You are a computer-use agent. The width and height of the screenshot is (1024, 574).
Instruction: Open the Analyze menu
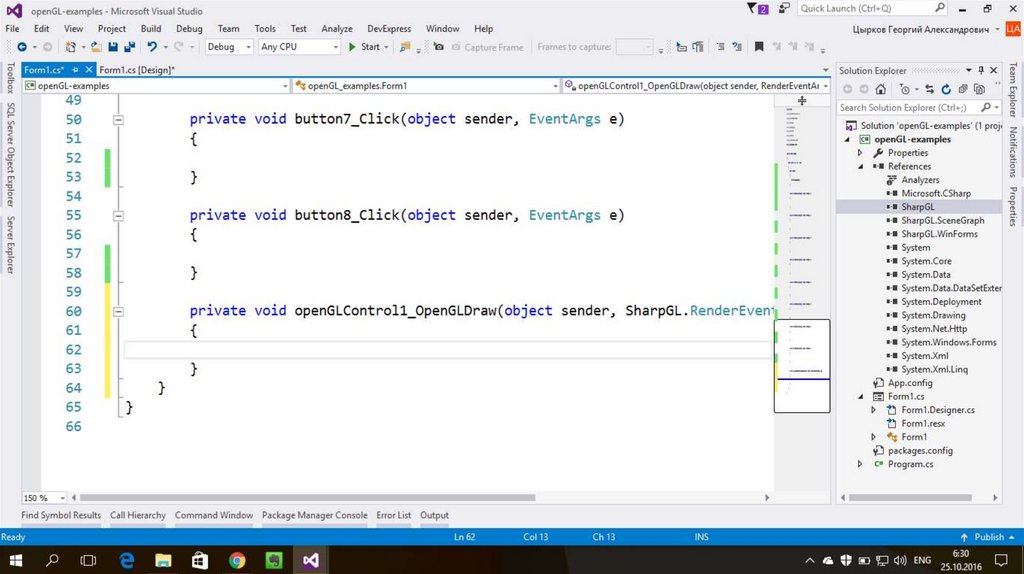pyautogui.click(x=336, y=29)
